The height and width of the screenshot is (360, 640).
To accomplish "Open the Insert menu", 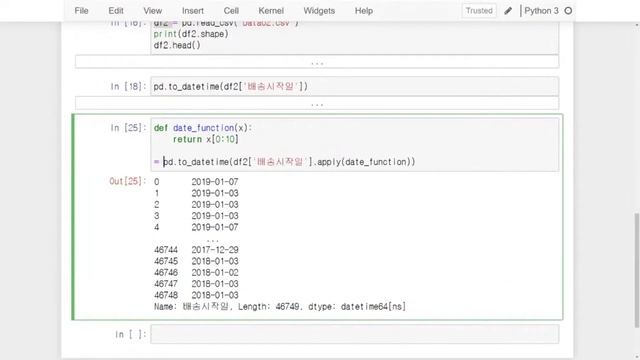I will point(193,11).
